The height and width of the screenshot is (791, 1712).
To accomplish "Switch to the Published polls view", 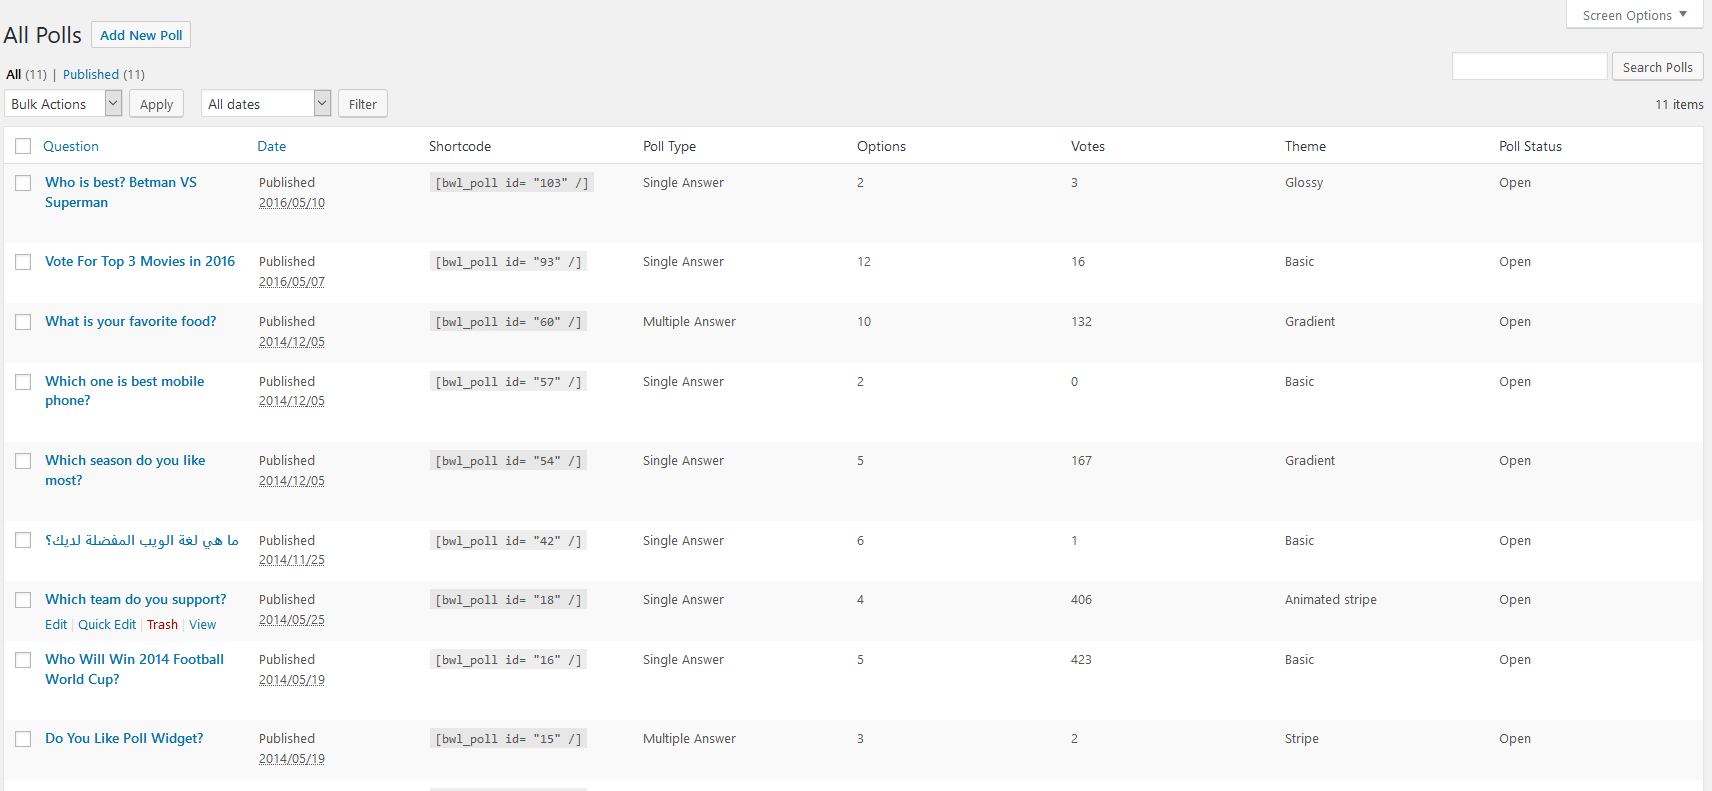I will tap(91, 74).
